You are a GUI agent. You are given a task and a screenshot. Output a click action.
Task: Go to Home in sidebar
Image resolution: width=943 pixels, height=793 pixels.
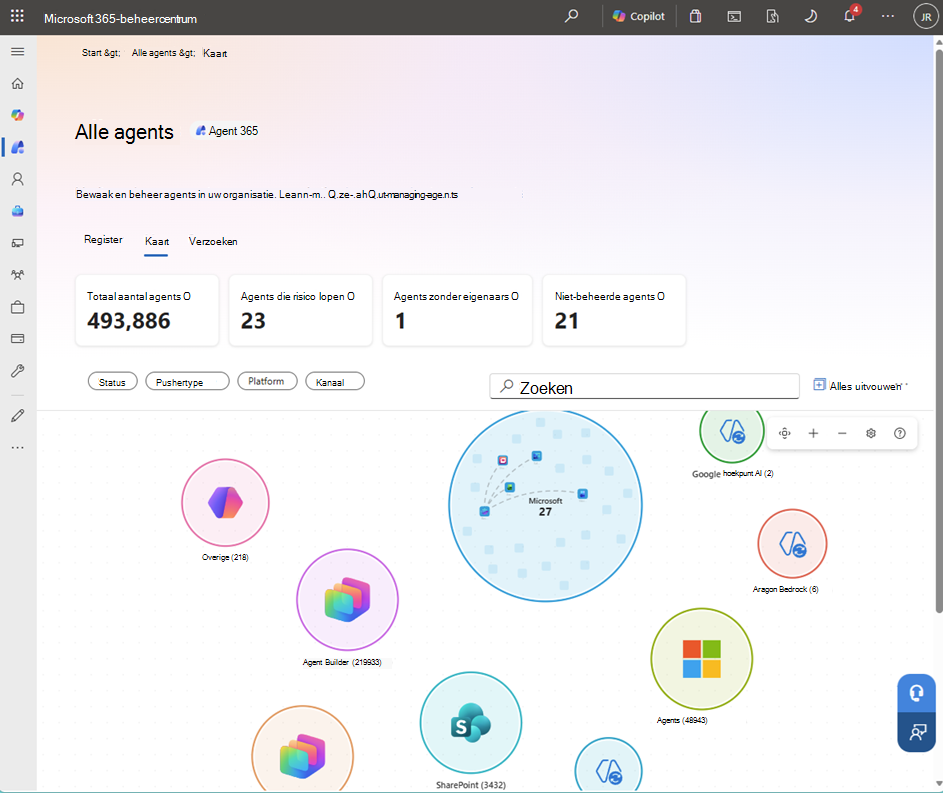[x=17, y=84]
